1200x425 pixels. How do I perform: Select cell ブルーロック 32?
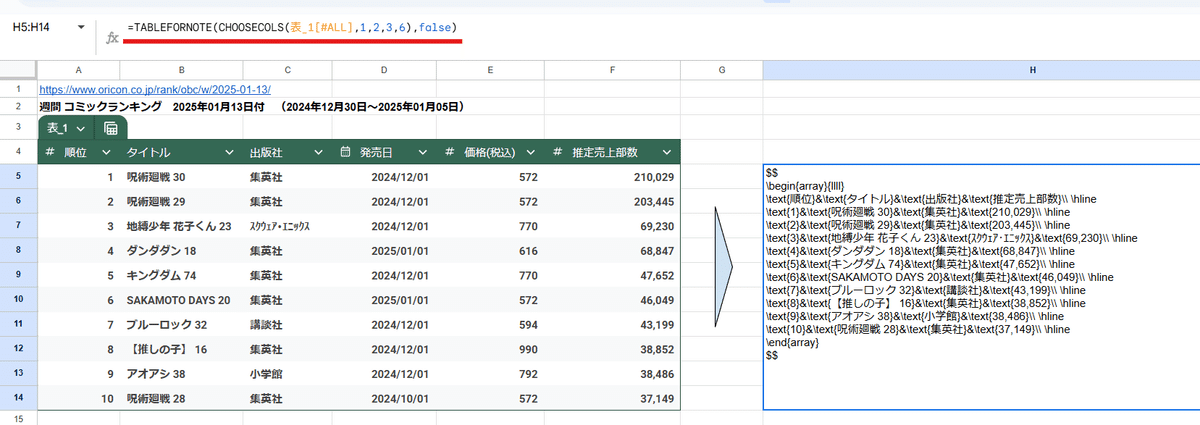(181, 324)
